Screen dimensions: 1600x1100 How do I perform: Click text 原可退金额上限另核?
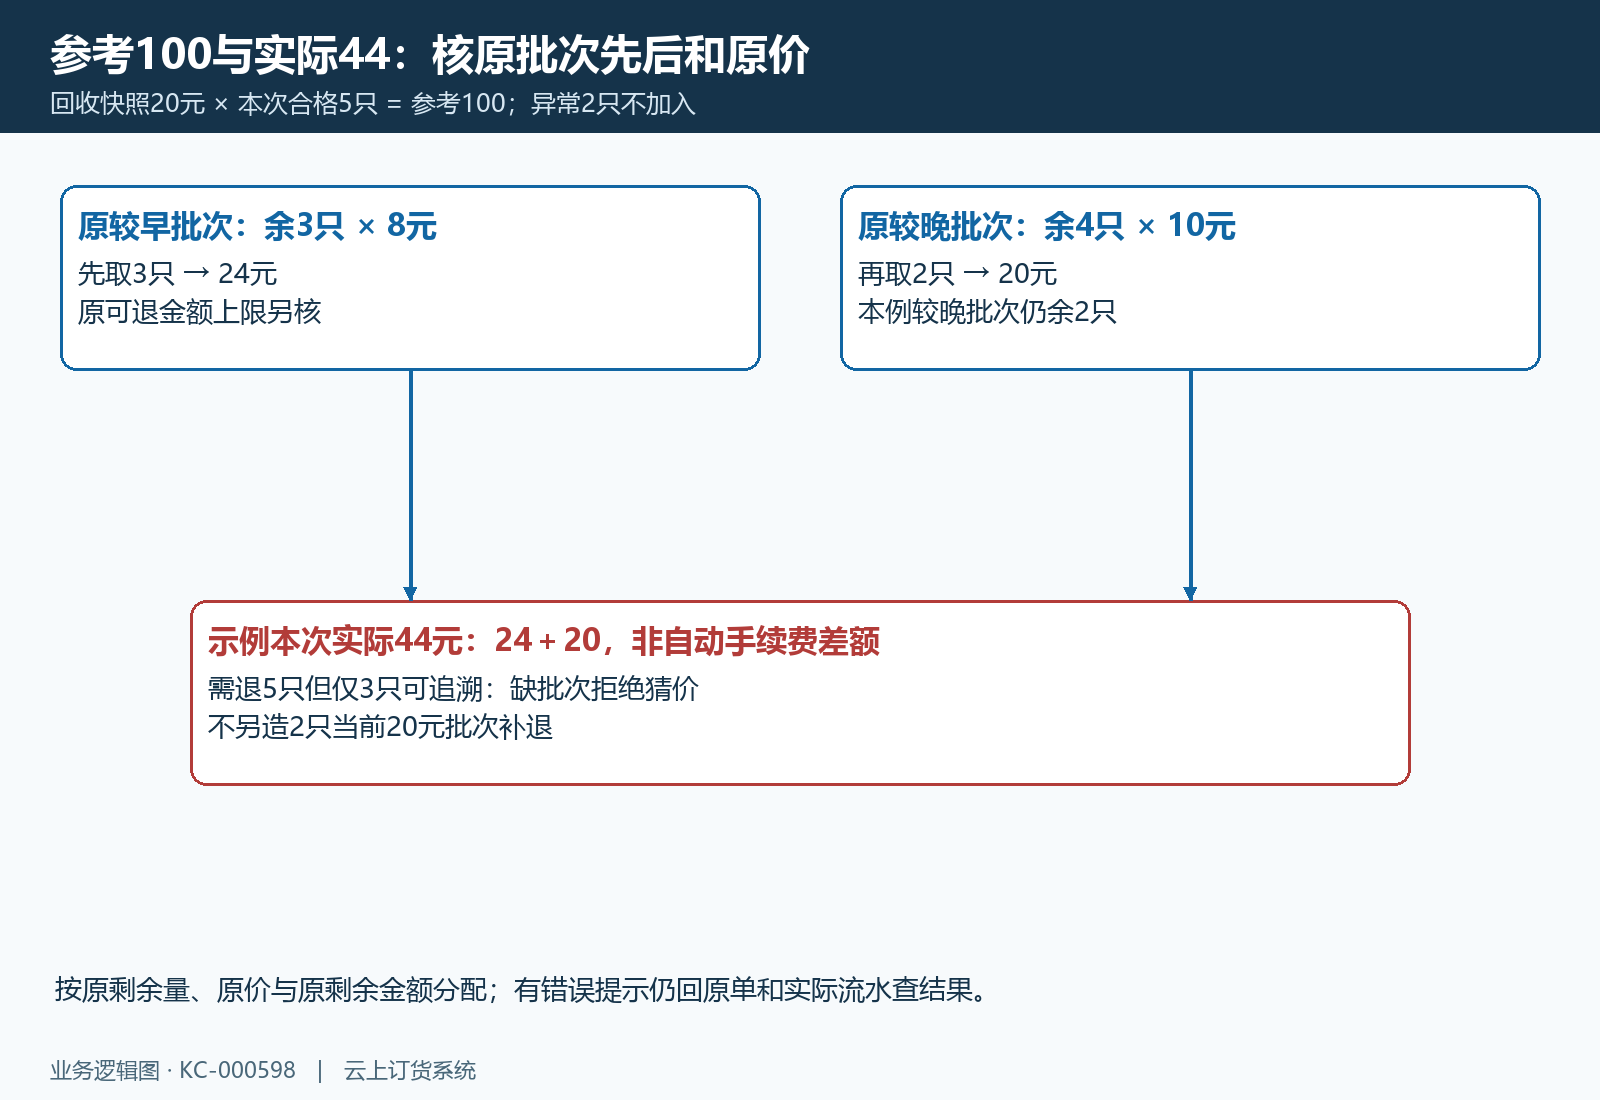199,312
